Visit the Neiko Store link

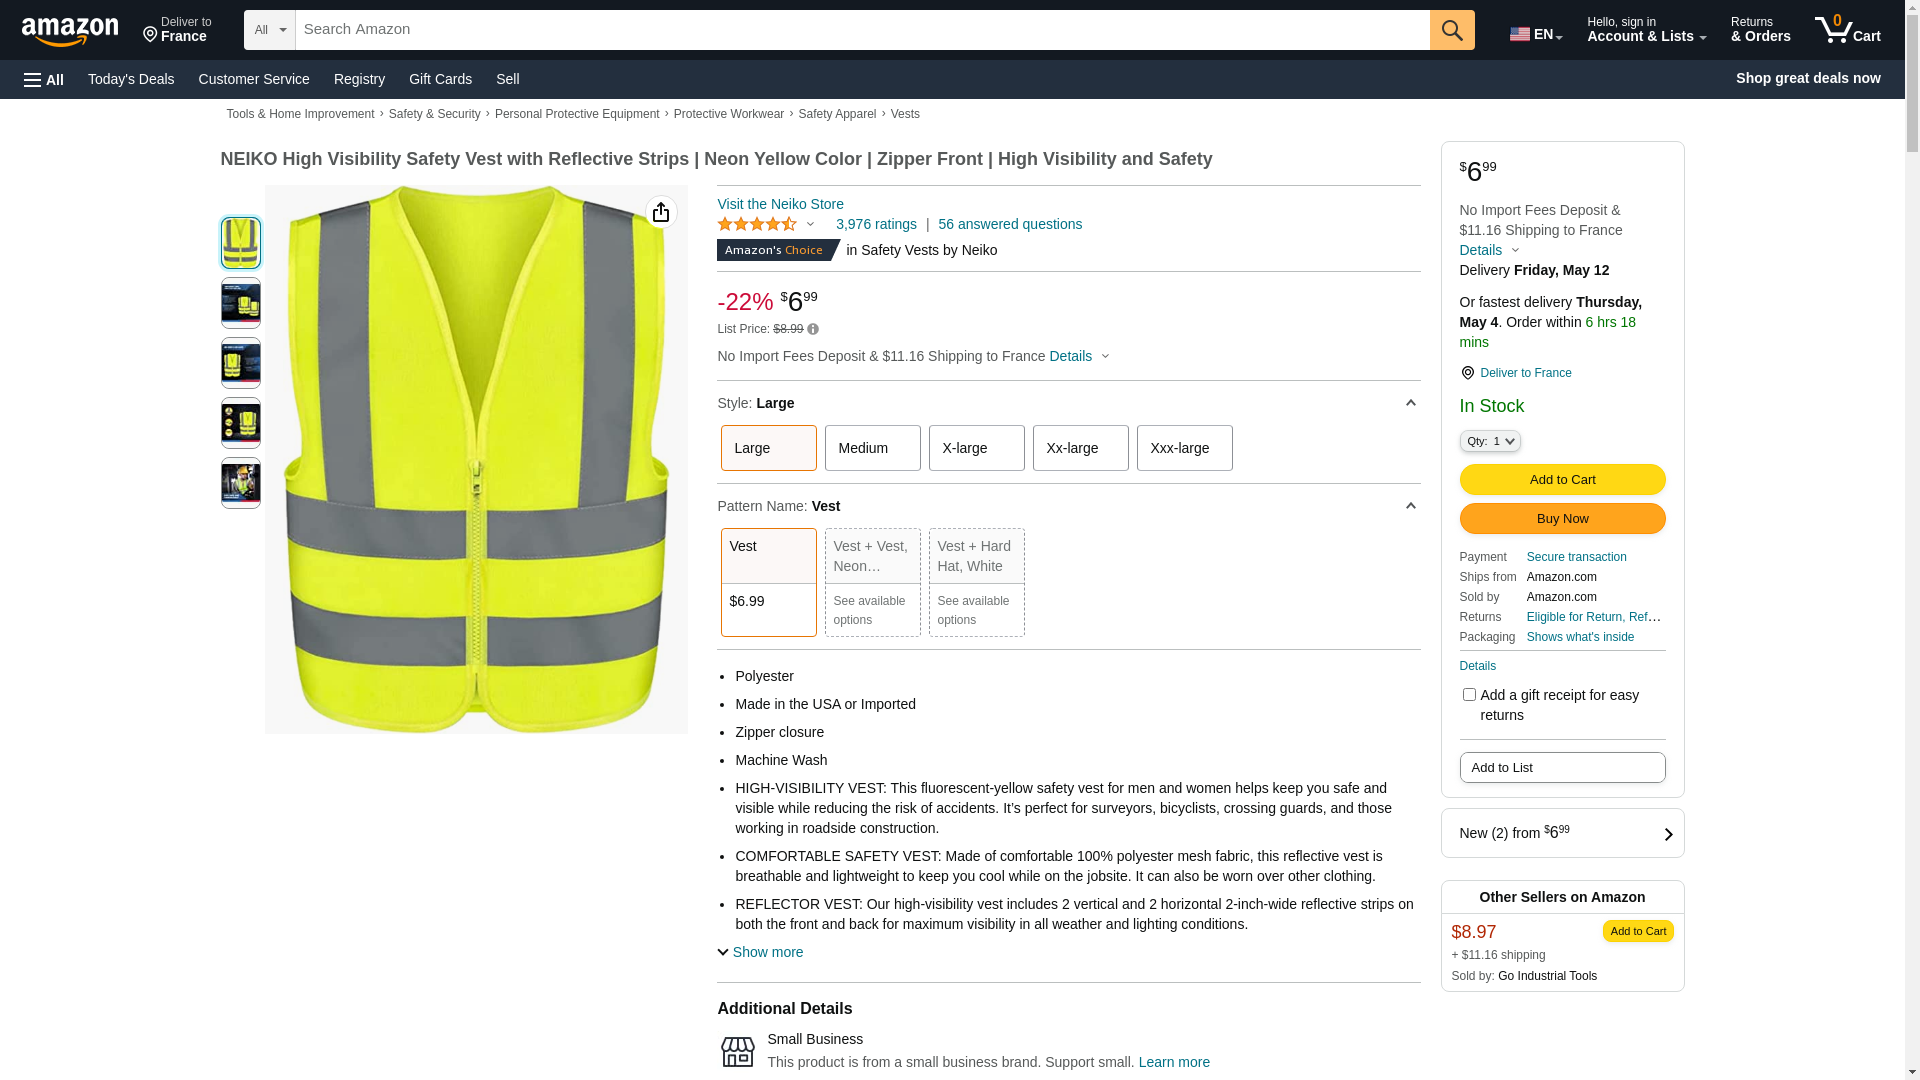[x=780, y=204]
